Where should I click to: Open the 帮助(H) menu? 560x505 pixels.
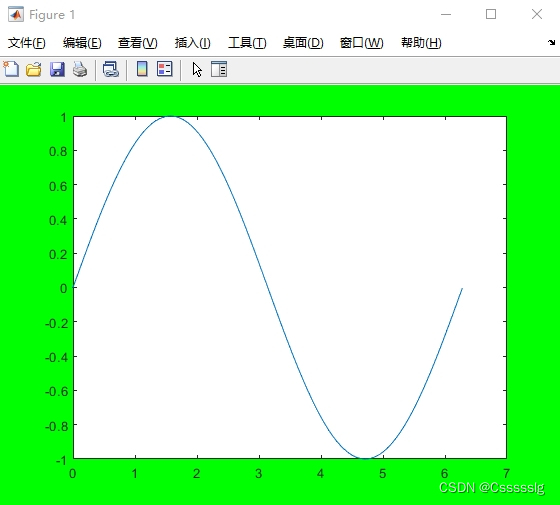point(421,43)
